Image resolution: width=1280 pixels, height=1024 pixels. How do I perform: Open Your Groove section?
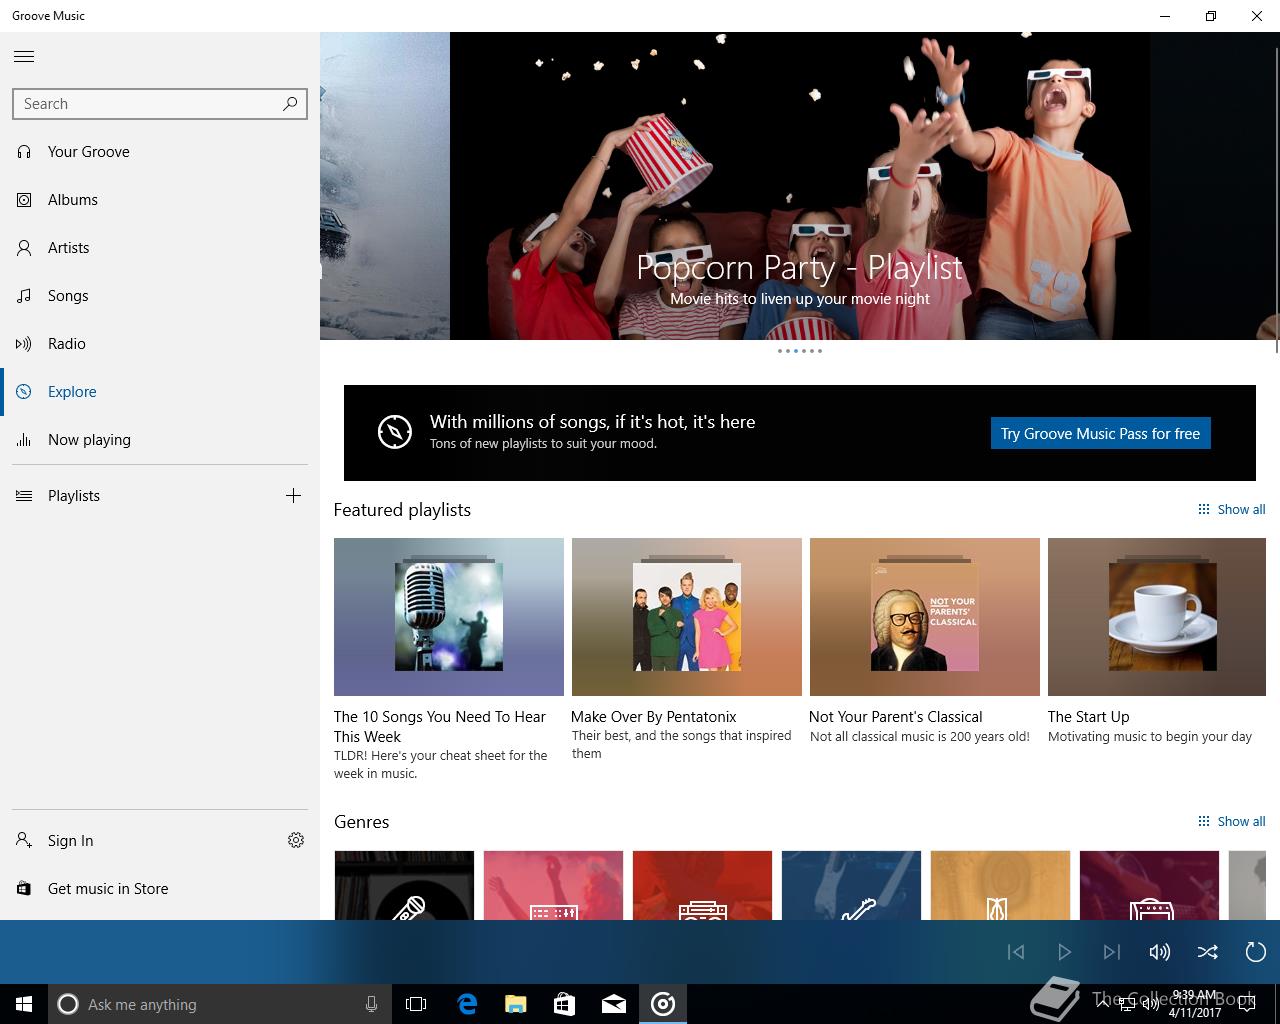tap(160, 152)
